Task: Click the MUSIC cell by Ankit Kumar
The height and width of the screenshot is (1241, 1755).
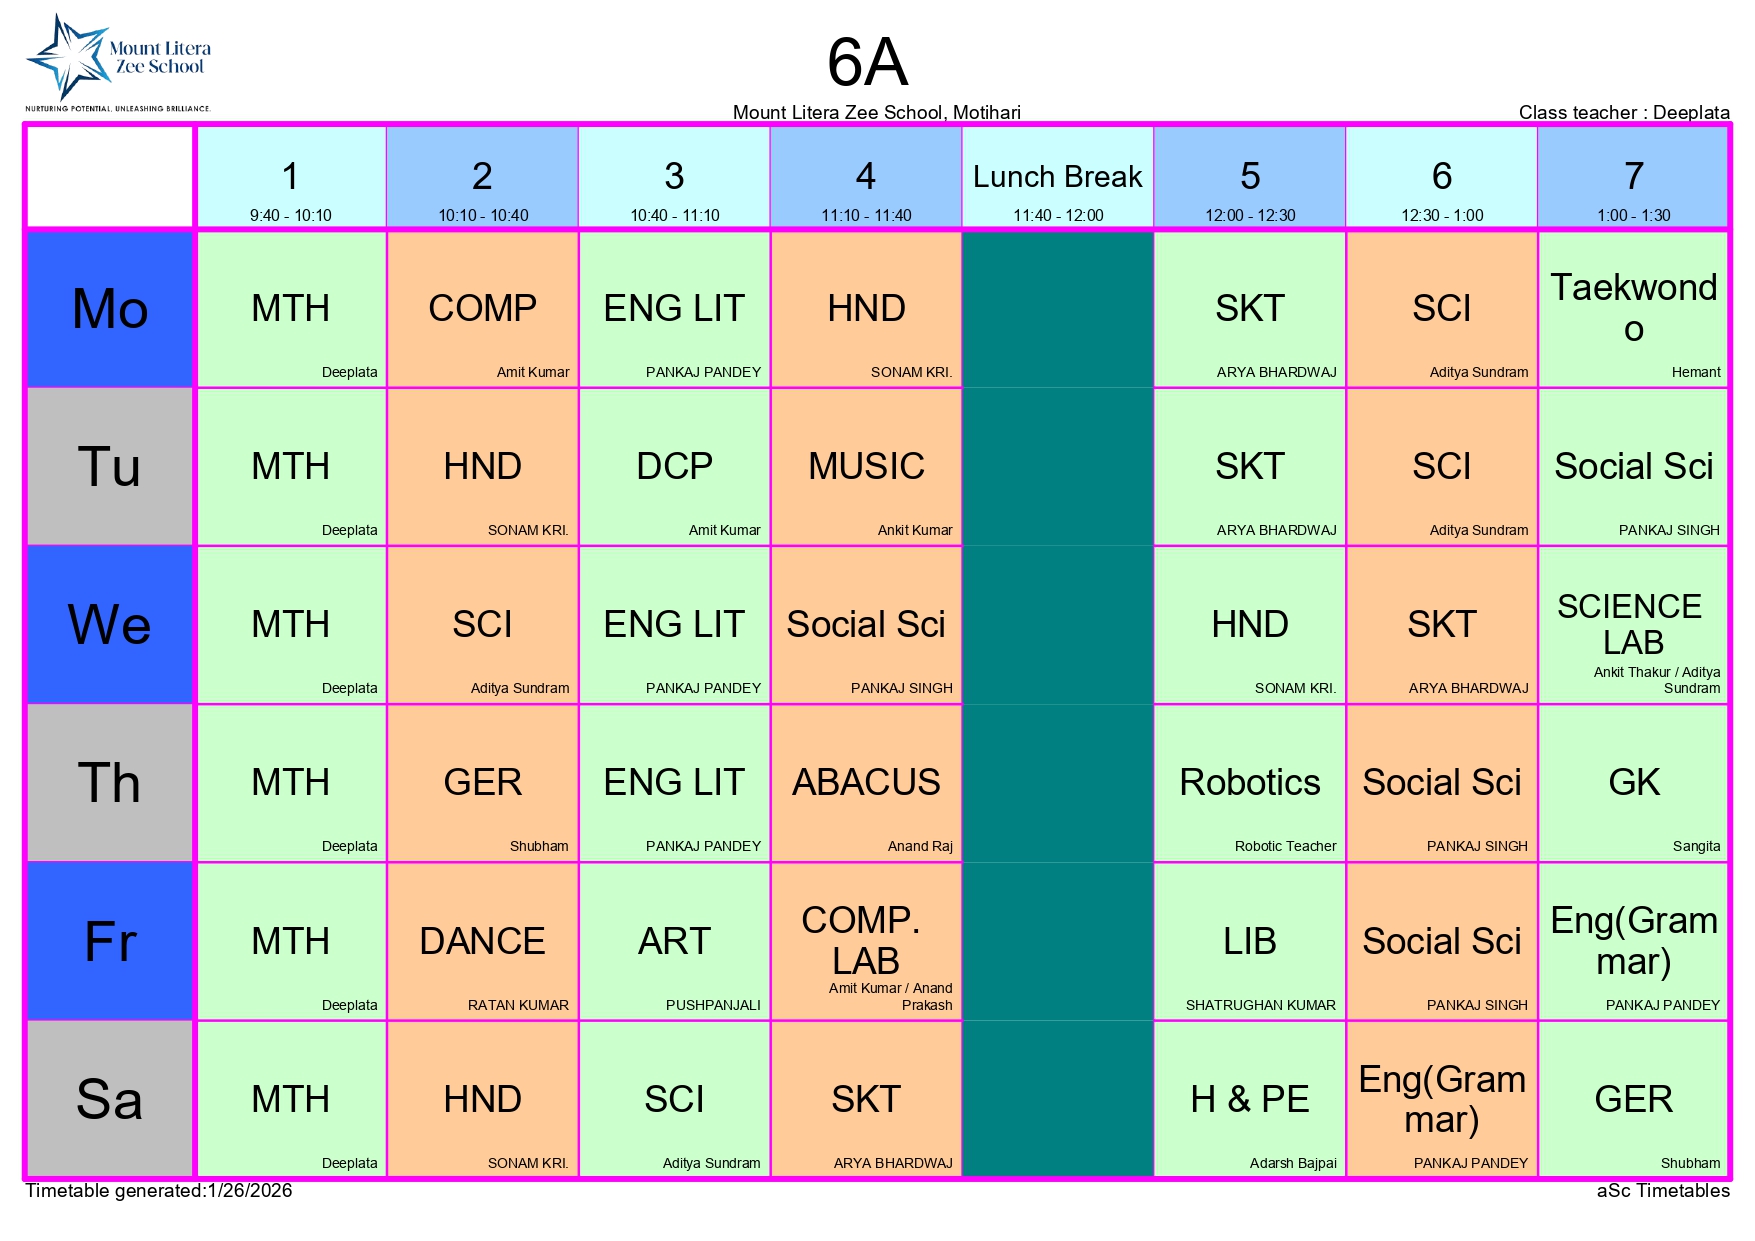Action: click(866, 467)
